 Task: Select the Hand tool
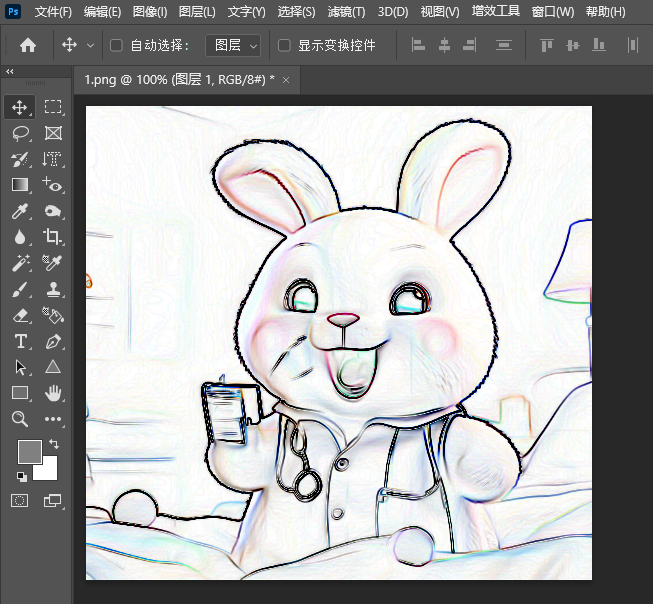pyautogui.click(x=53, y=393)
